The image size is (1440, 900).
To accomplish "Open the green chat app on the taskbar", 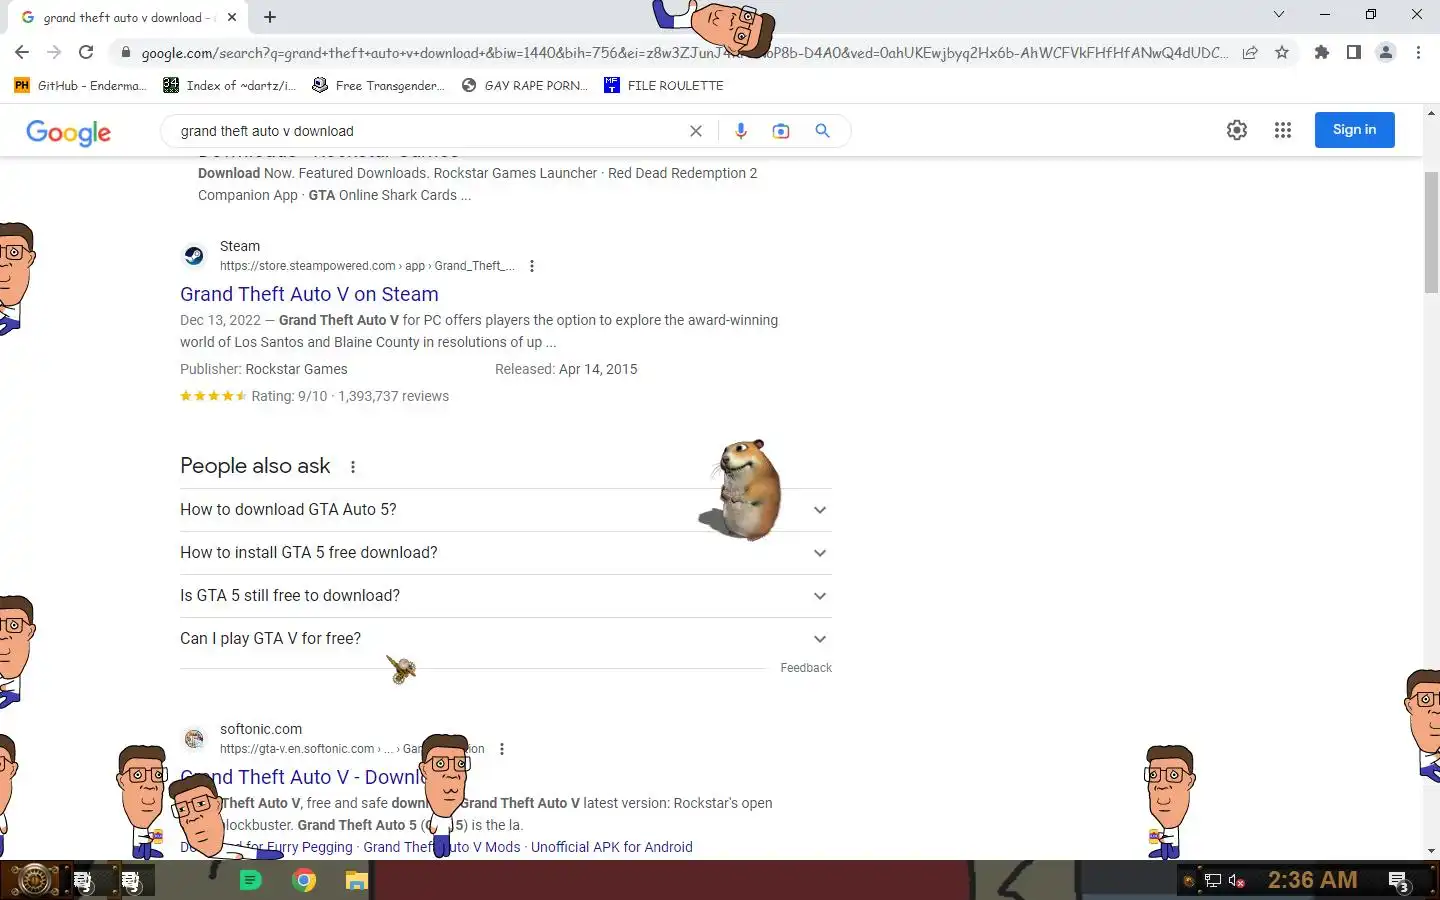I will [250, 880].
